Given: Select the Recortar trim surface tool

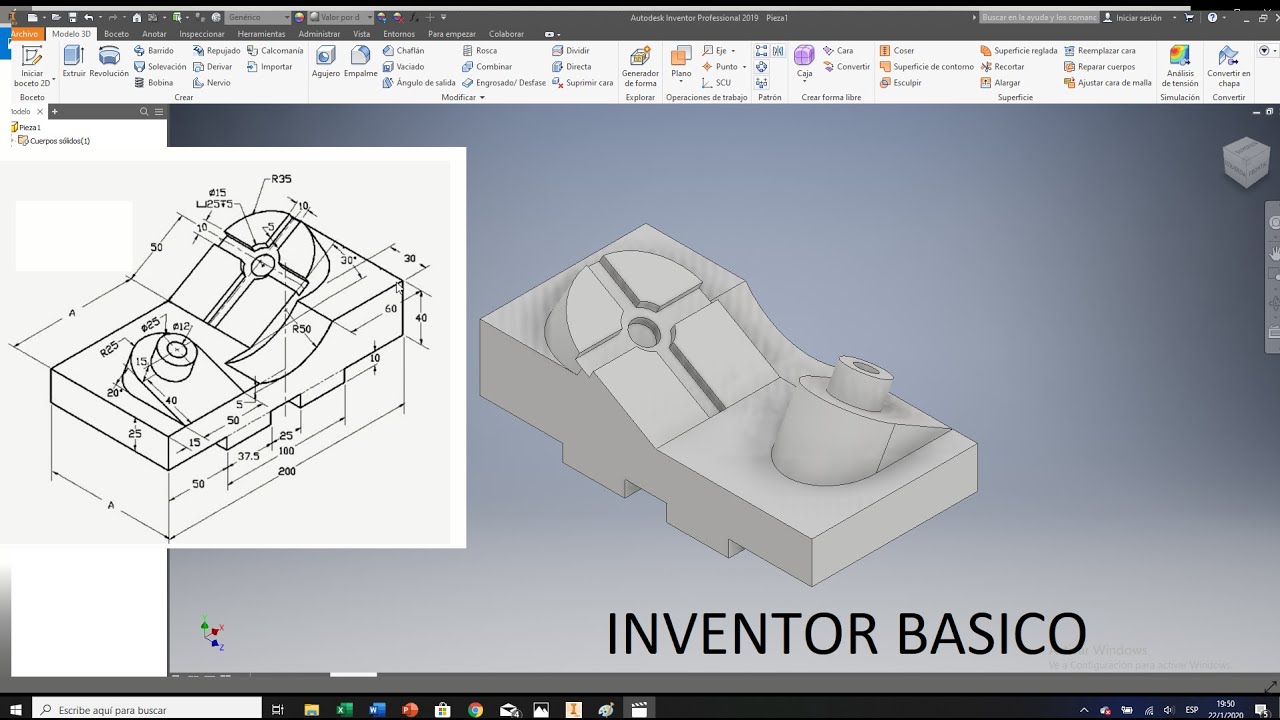Looking at the screenshot, I should pos(1003,66).
